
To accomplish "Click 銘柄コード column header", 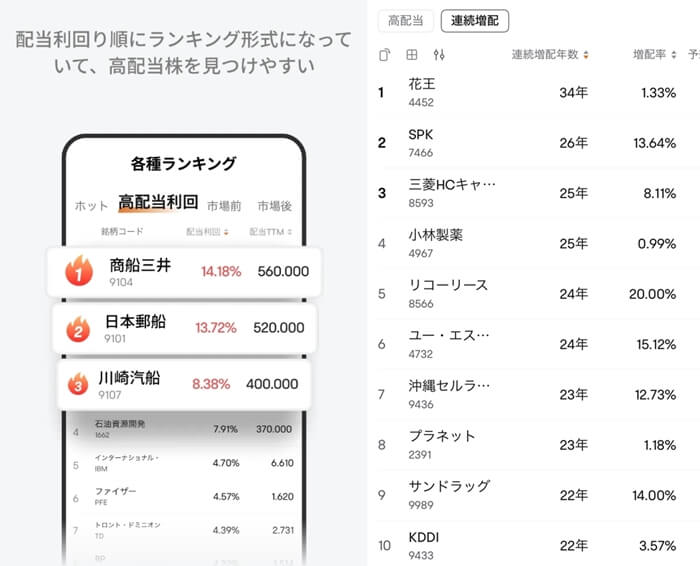I will [x=122, y=231].
